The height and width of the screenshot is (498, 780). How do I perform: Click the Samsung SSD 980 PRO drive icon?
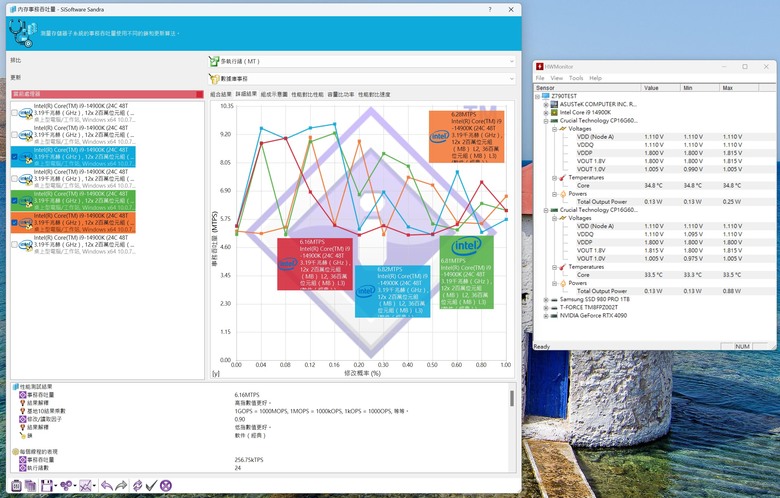pyautogui.click(x=554, y=299)
